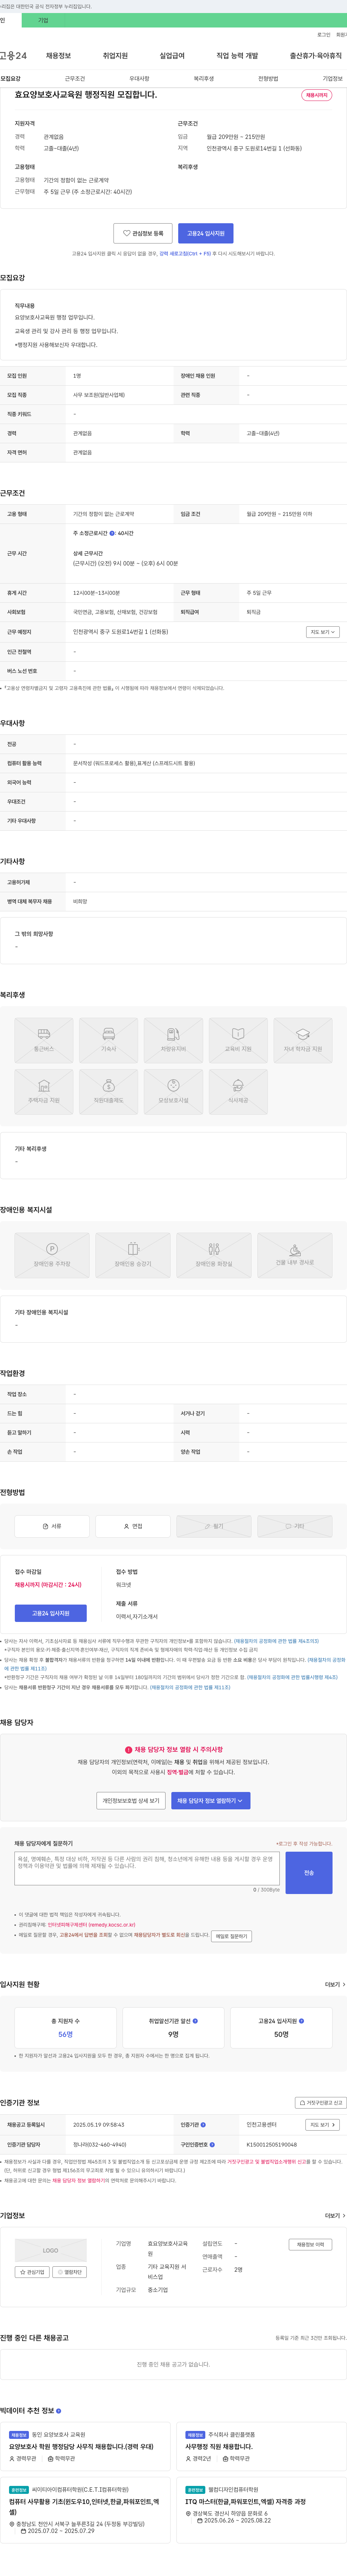This screenshot has width=347, height=2576.
Task: Click the 채용시까지 status badge
Action: (317, 95)
